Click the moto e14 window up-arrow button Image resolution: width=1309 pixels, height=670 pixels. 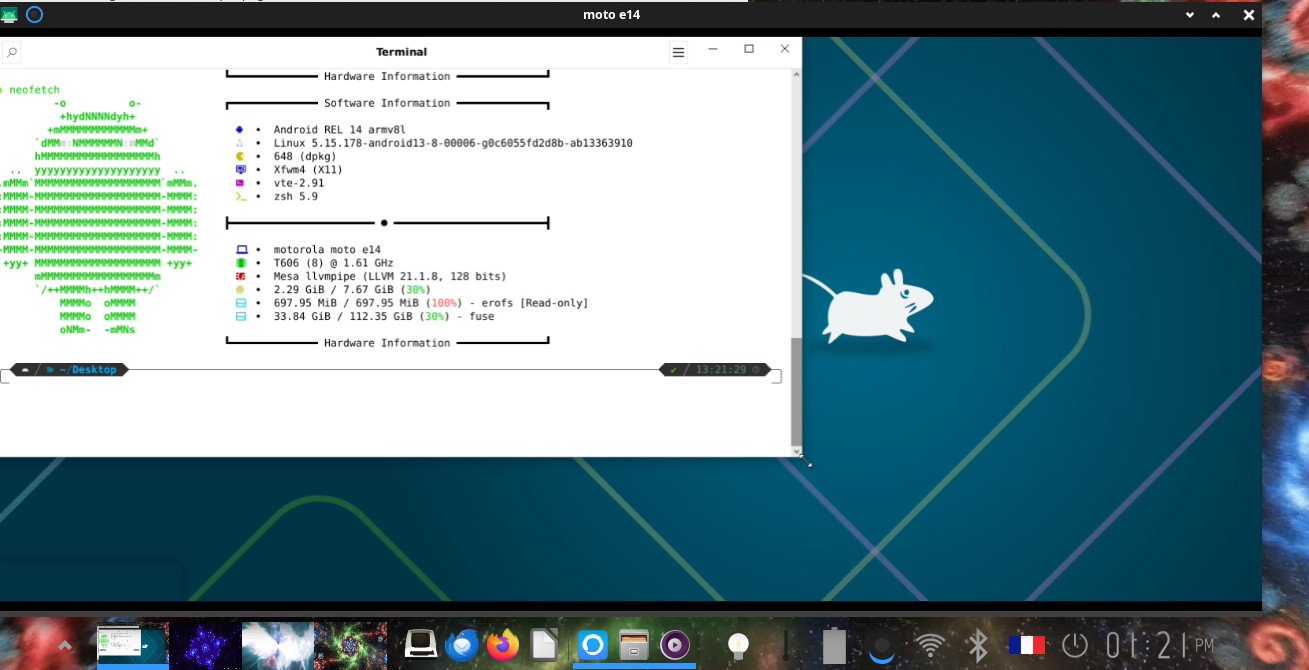pos(1217,15)
